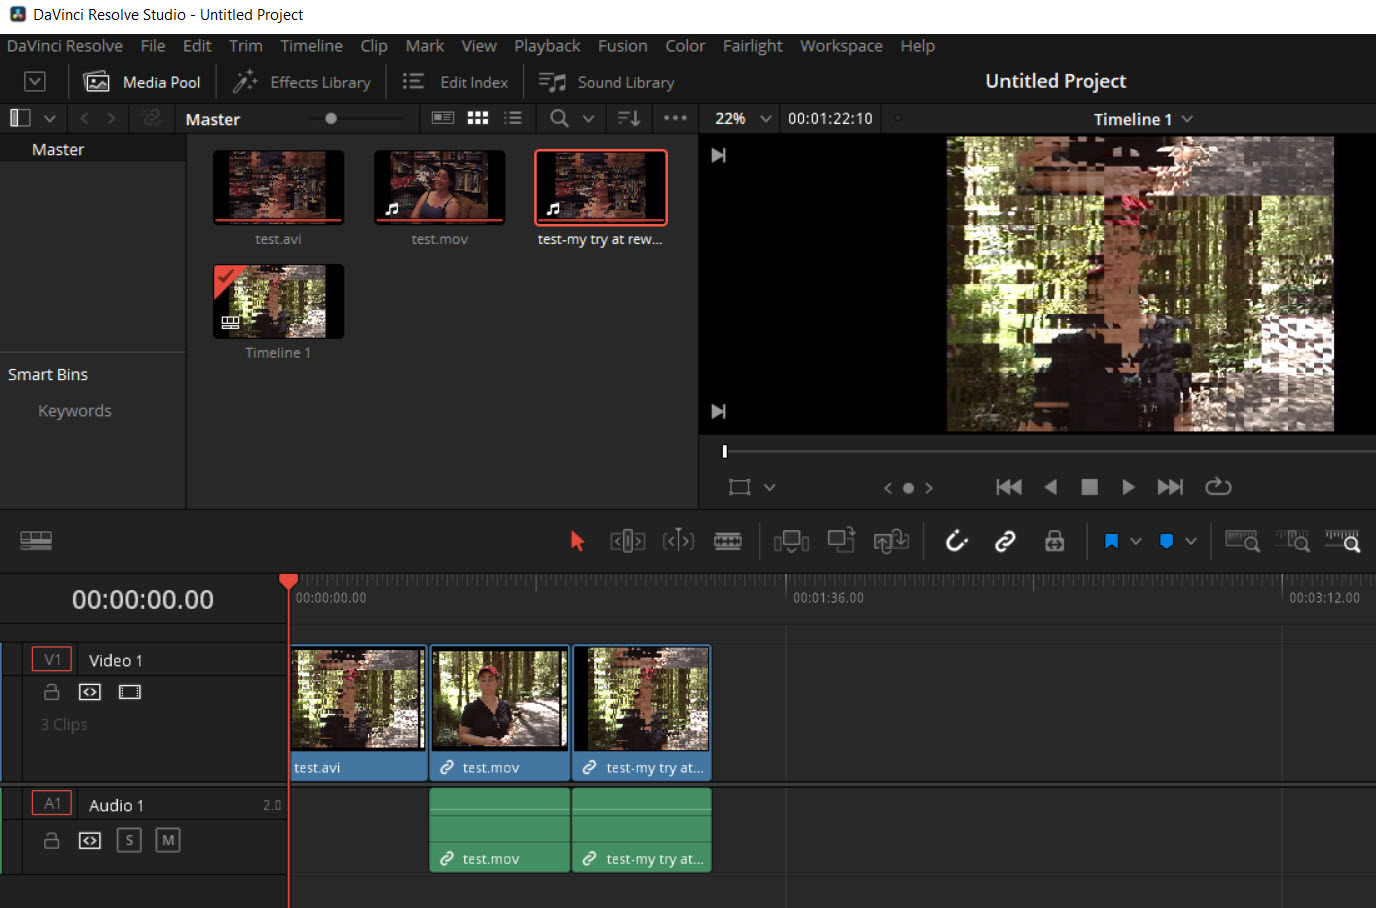Open viewer transform overlay dropdown

click(x=770, y=488)
